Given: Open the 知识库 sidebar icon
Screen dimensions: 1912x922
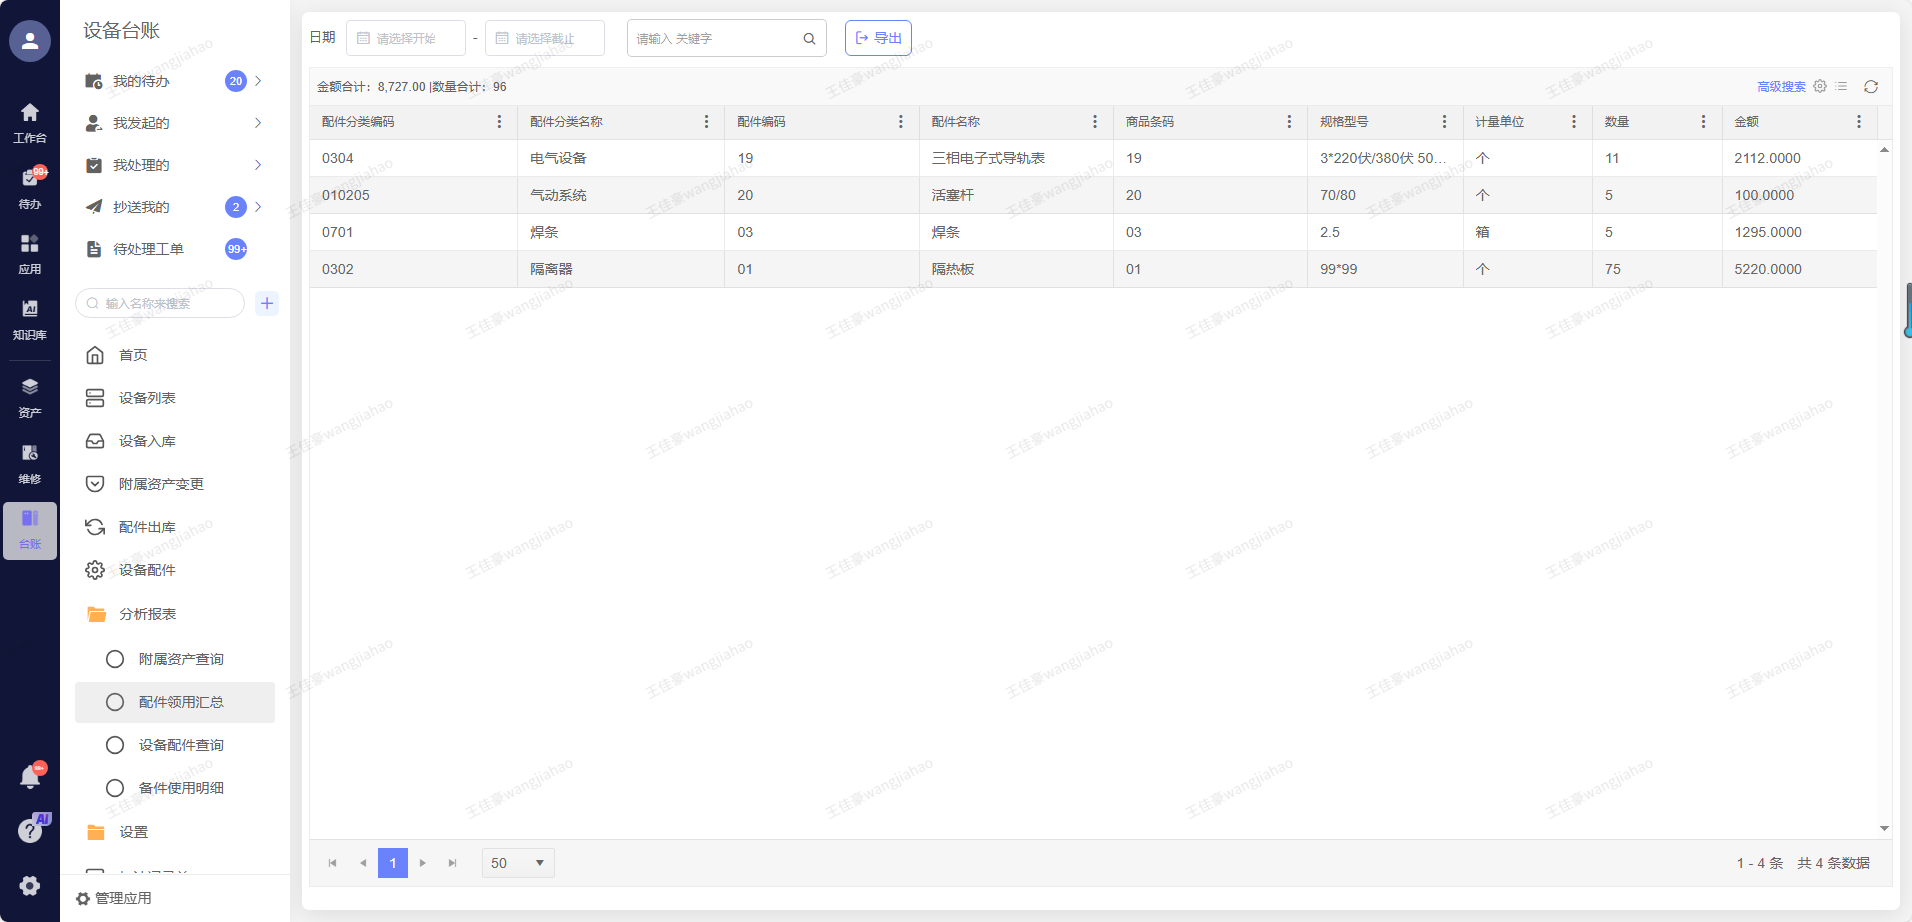Looking at the screenshot, I should 30,318.
